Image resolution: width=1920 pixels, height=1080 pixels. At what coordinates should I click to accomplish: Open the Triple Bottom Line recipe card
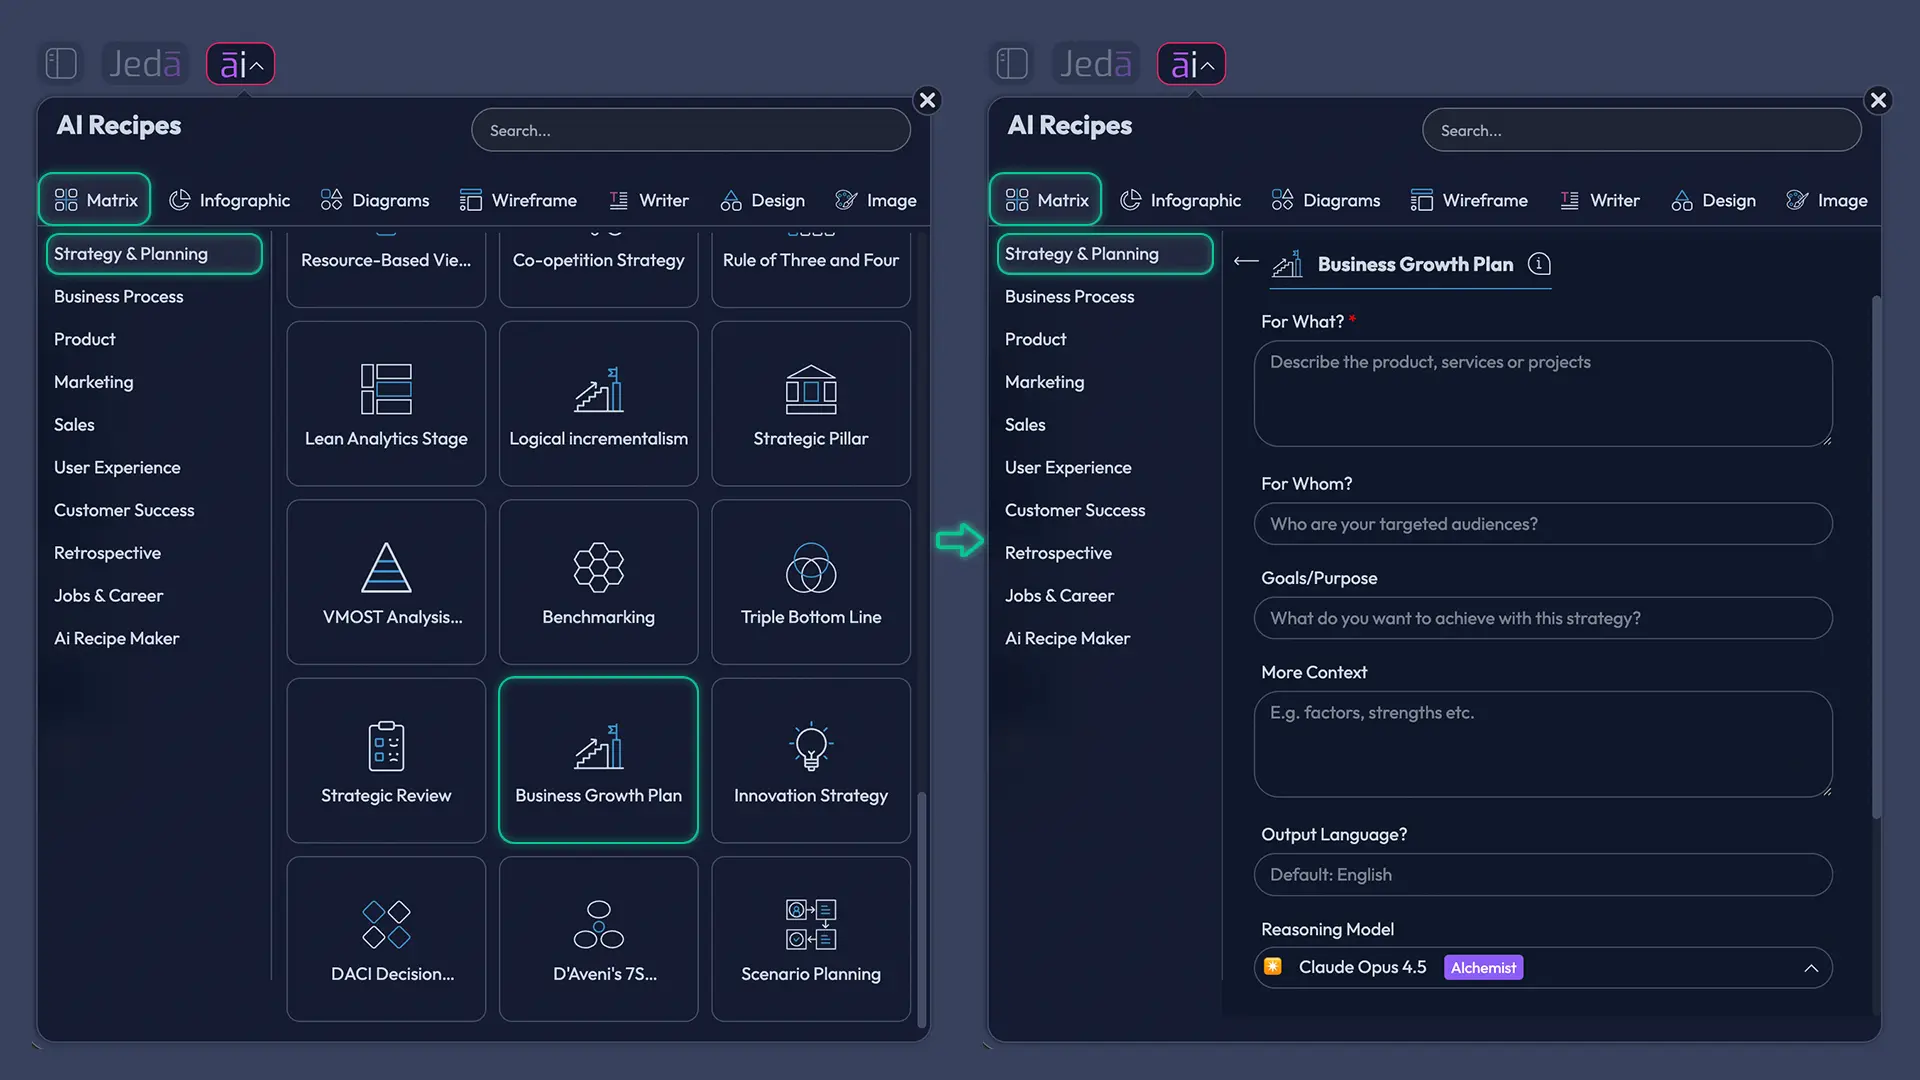(811, 582)
